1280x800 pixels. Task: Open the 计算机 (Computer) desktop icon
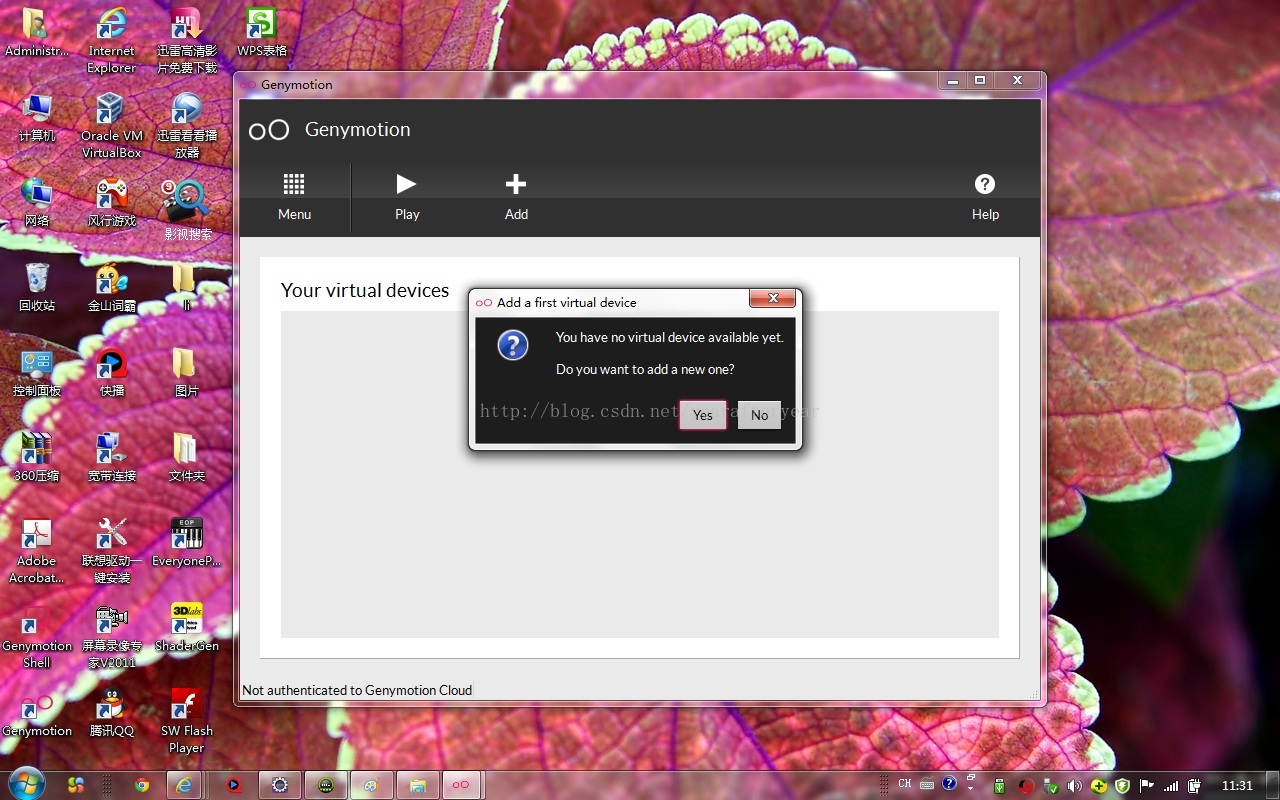click(36, 118)
